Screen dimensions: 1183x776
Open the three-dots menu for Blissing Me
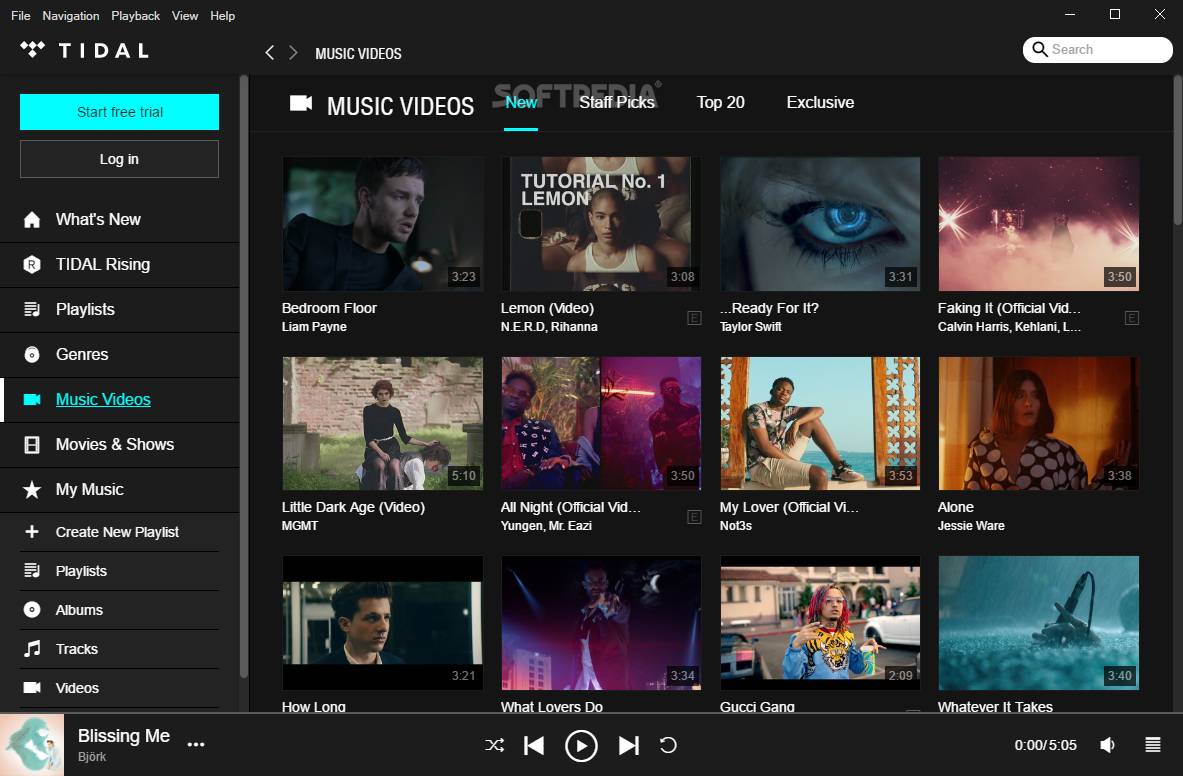[x=196, y=744]
